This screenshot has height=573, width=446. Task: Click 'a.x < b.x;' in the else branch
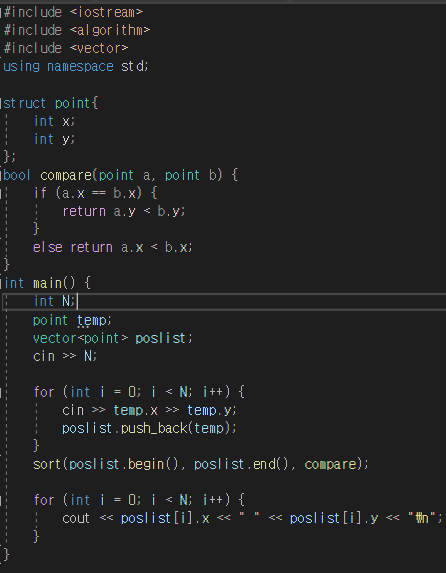[x=156, y=247]
